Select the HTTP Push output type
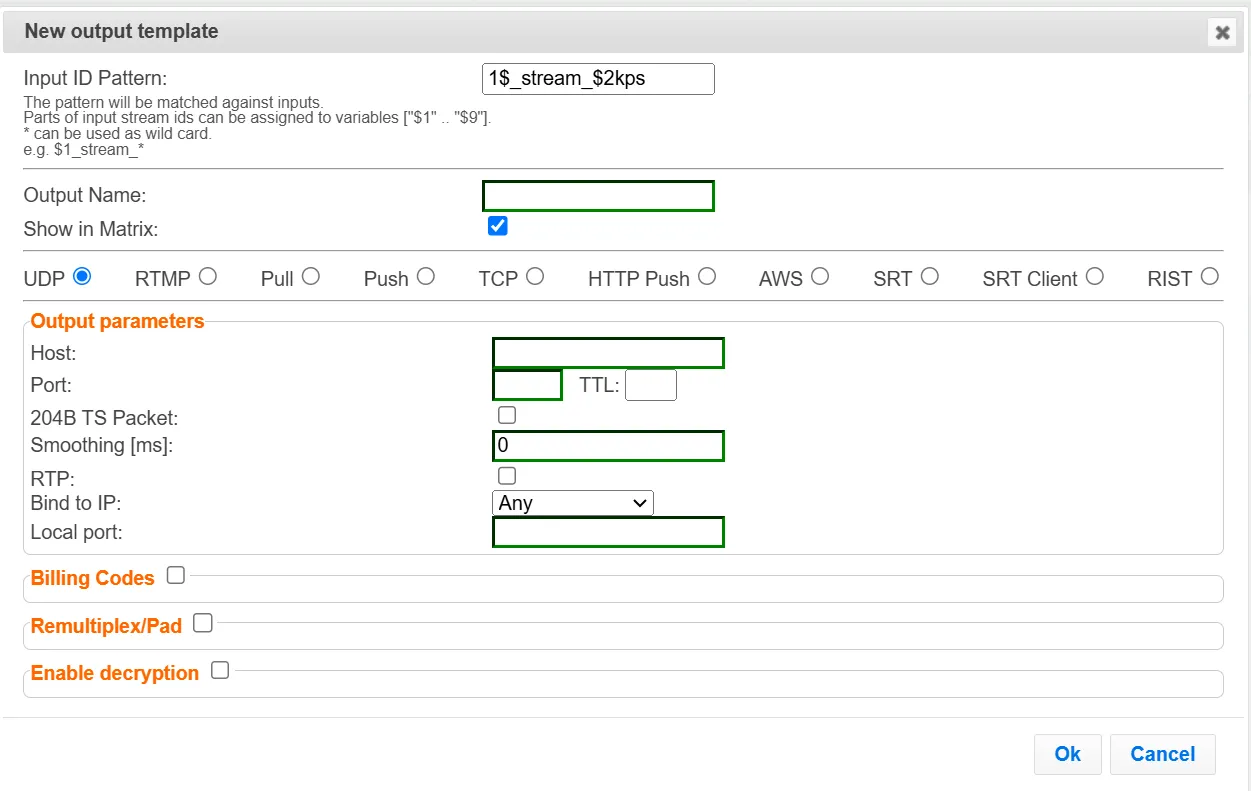Screen dimensions: 1251x791 tap(707, 276)
